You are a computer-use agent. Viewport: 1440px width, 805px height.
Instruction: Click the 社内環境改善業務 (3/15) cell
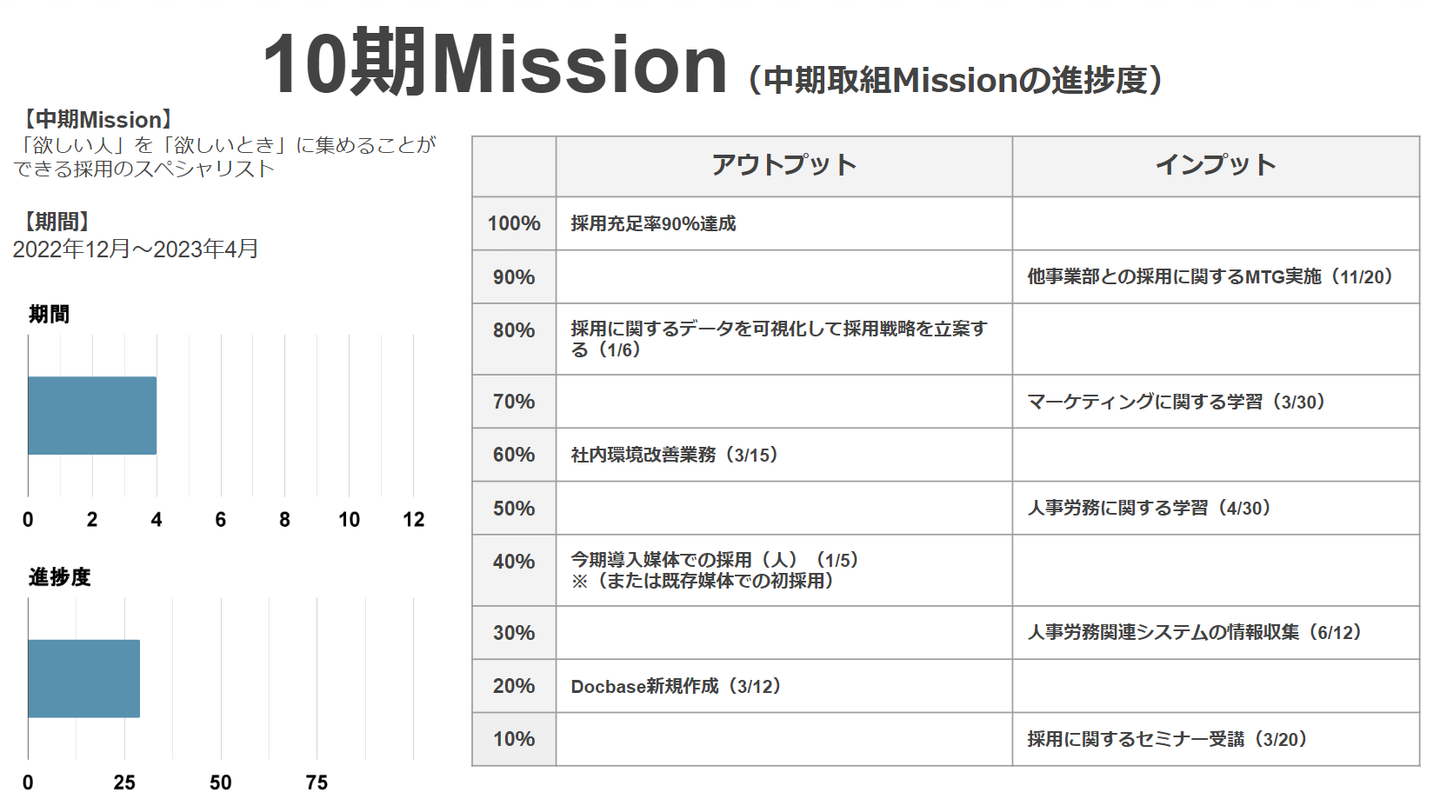[673, 455]
